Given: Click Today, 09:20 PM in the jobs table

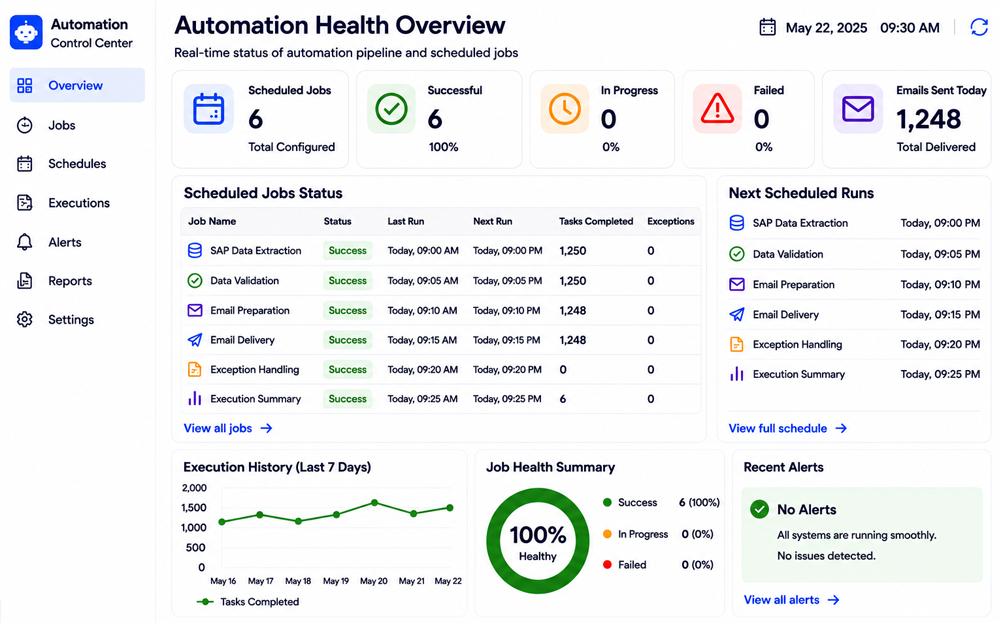Looking at the screenshot, I should click(507, 369).
